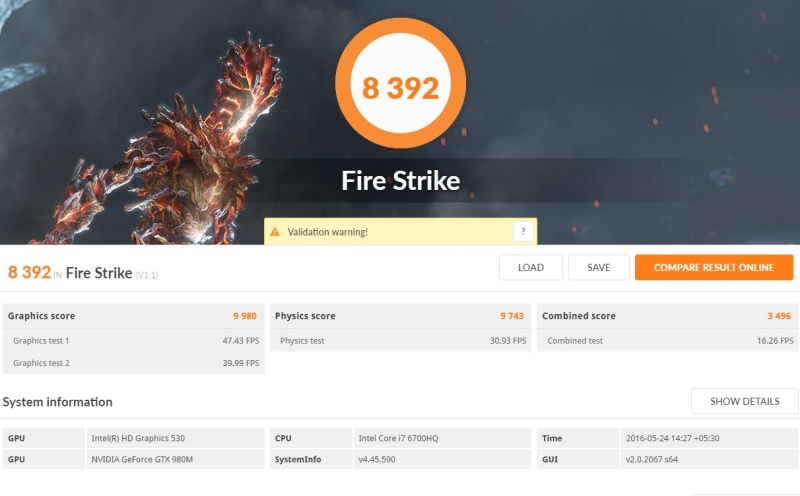Click Intel Core i7 6700HQ entry
The height and width of the screenshot is (496, 800).
(x=398, y=438)
